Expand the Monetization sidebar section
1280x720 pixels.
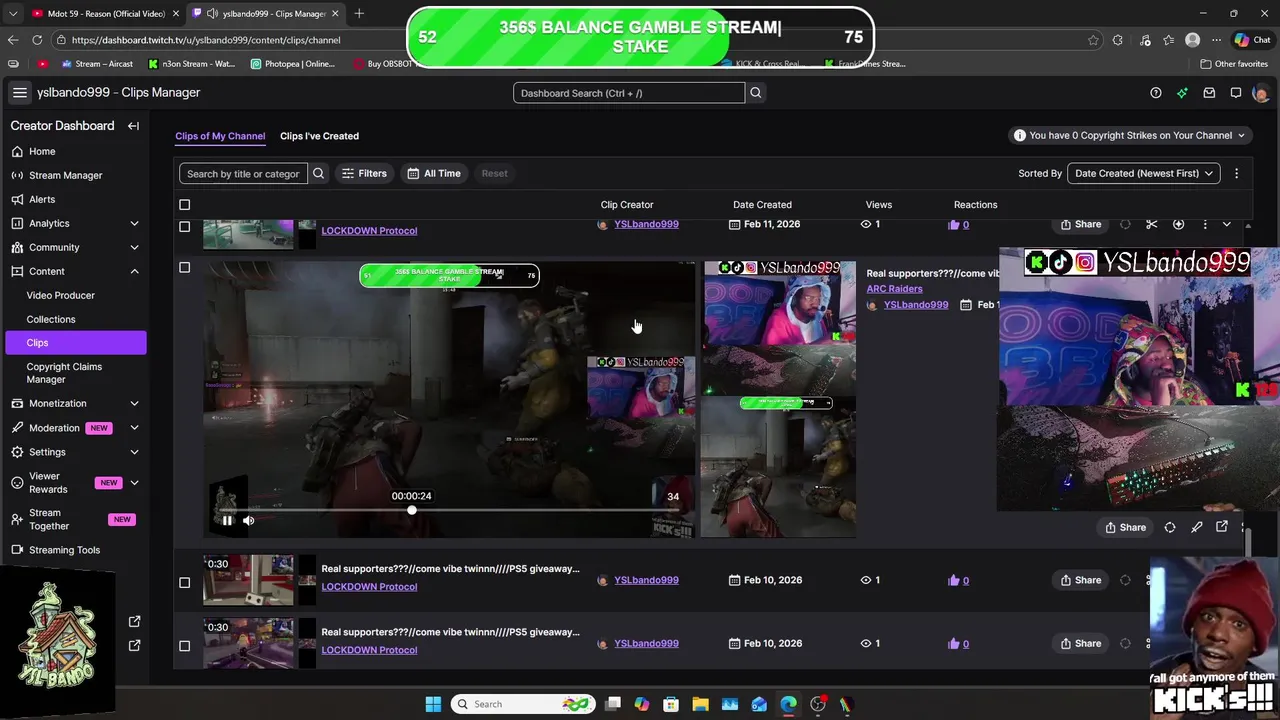pyautogui.click(x=134, y=403)
